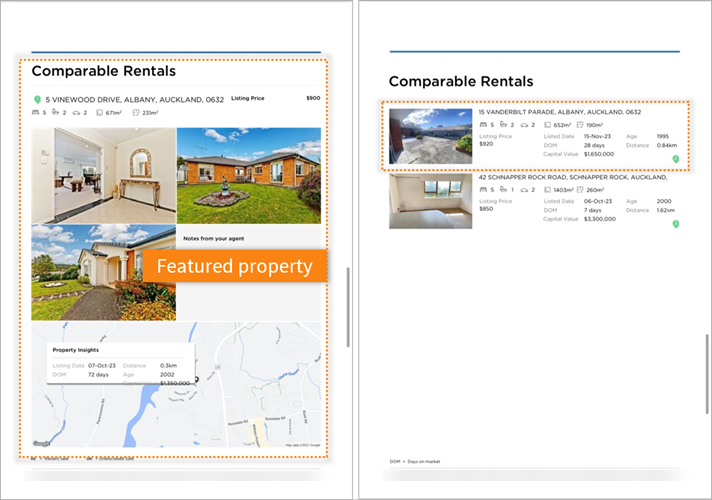Open the 15 Vanderbilt Parade thumbnail photo
712x500 pixels.
pos(430,136)
